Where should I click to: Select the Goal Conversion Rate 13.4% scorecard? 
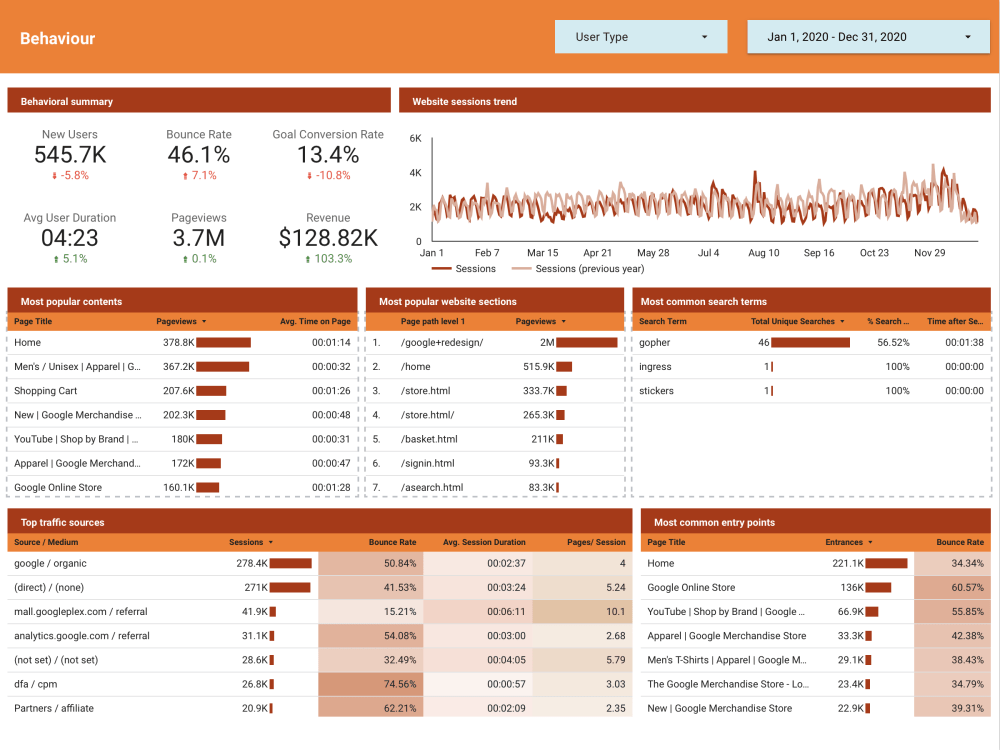pos(328,155)
